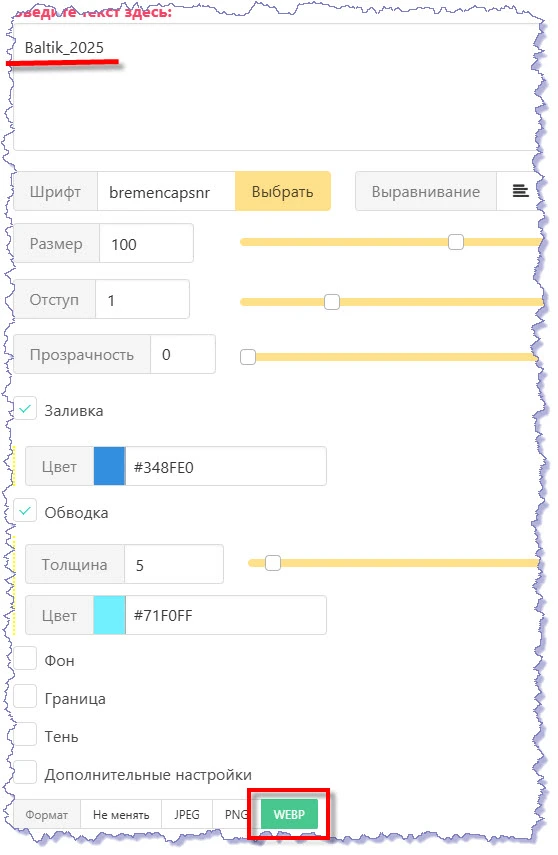Click the Толщина slider handle
Viewport: 558px width, 855px height.
[x=273, y=563]
